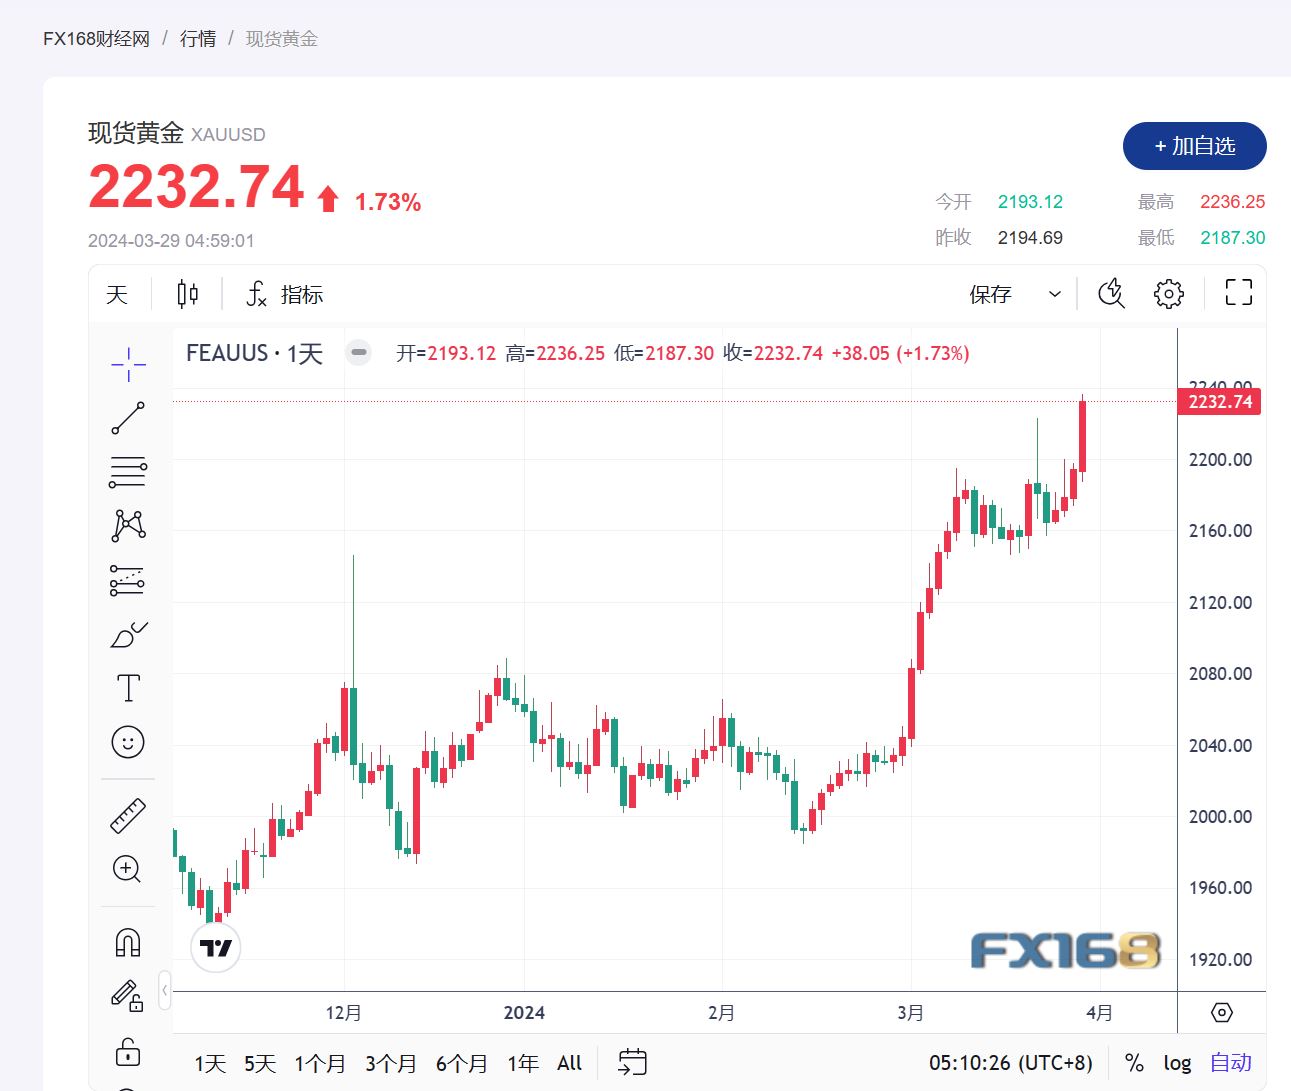Switch chart range to 1年
The width and height of the screenshot is (1291, 1091).
(x=522, y=1063)
